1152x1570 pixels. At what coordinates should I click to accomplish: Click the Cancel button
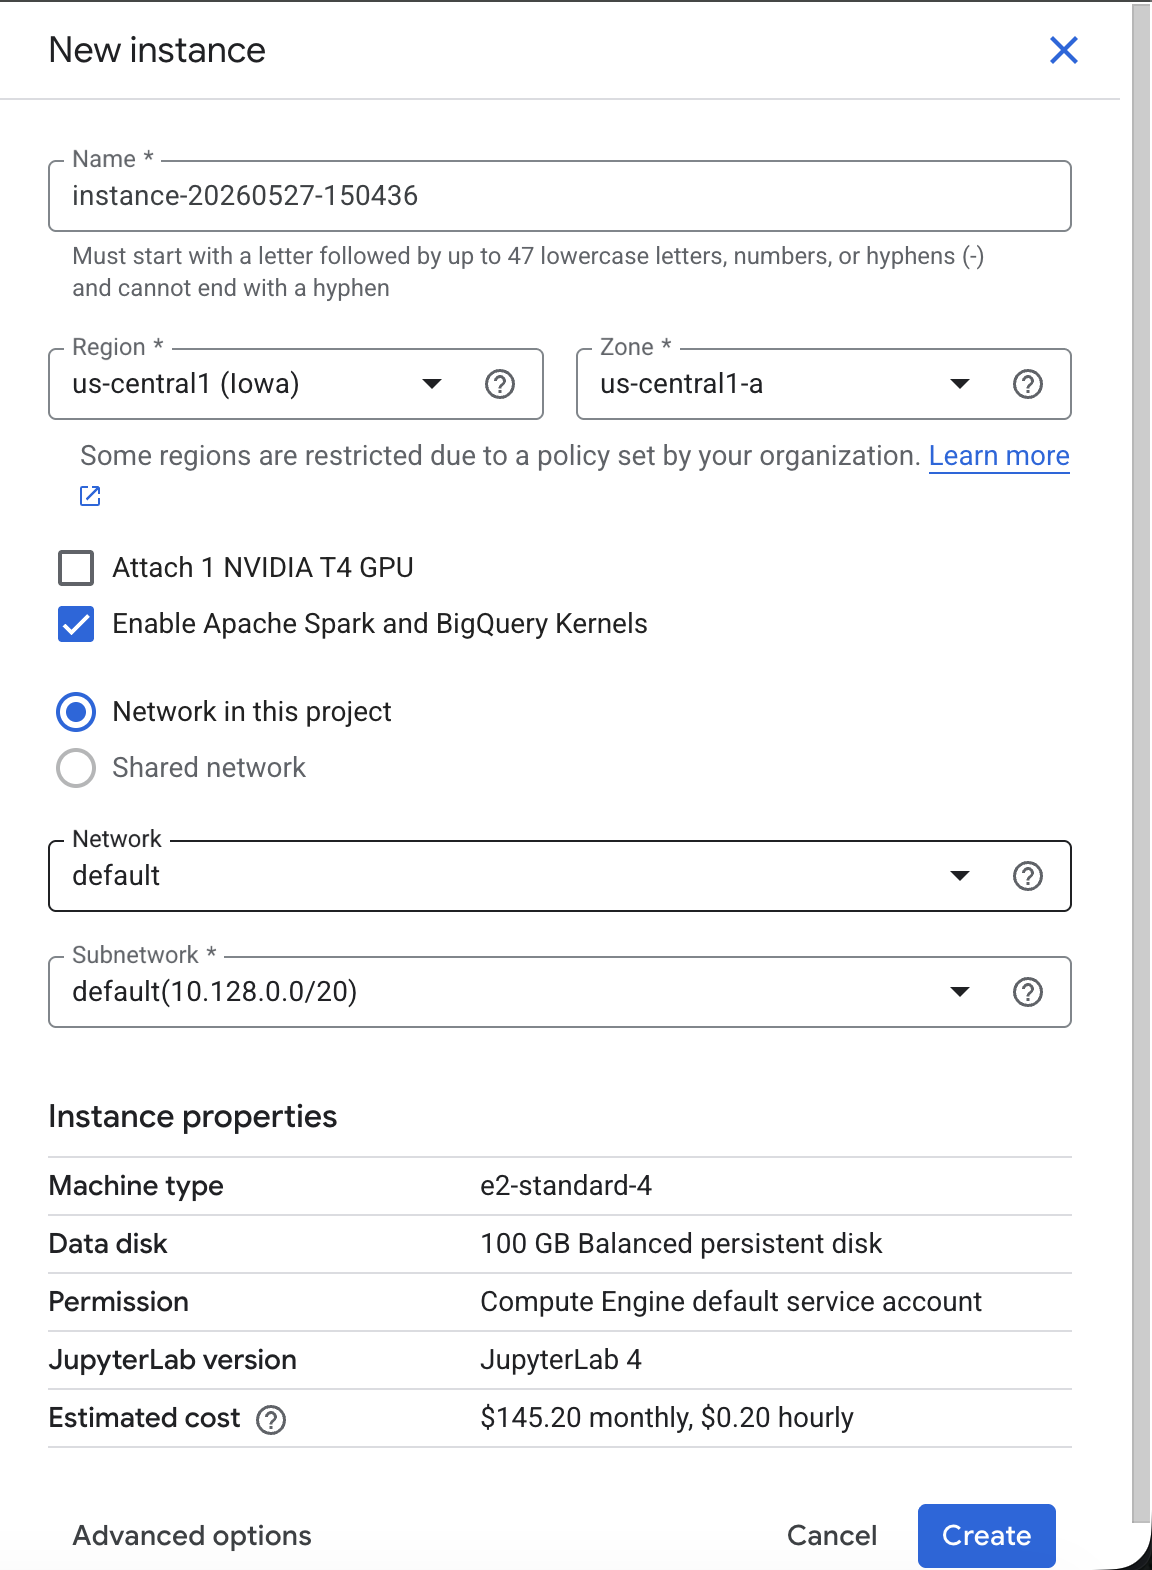[x=832, y=1536]
